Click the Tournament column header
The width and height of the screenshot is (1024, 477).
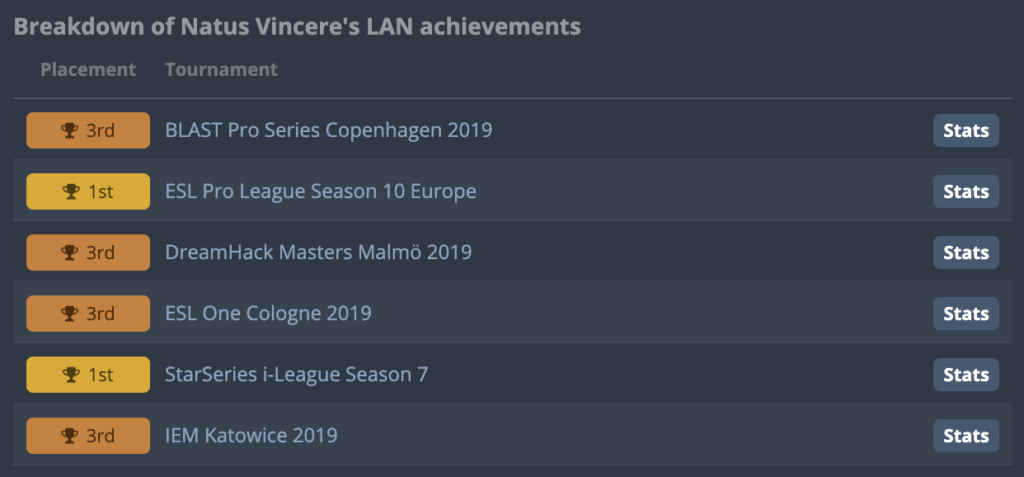pos(221,69)
